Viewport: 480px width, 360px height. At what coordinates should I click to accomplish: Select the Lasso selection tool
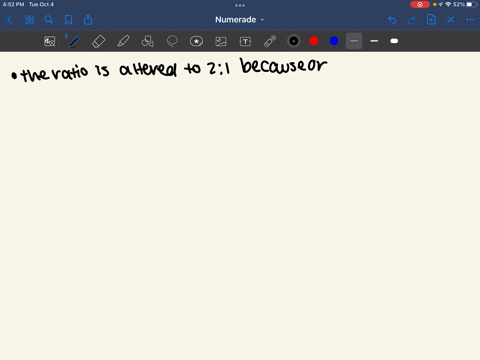tap(172, 41)
